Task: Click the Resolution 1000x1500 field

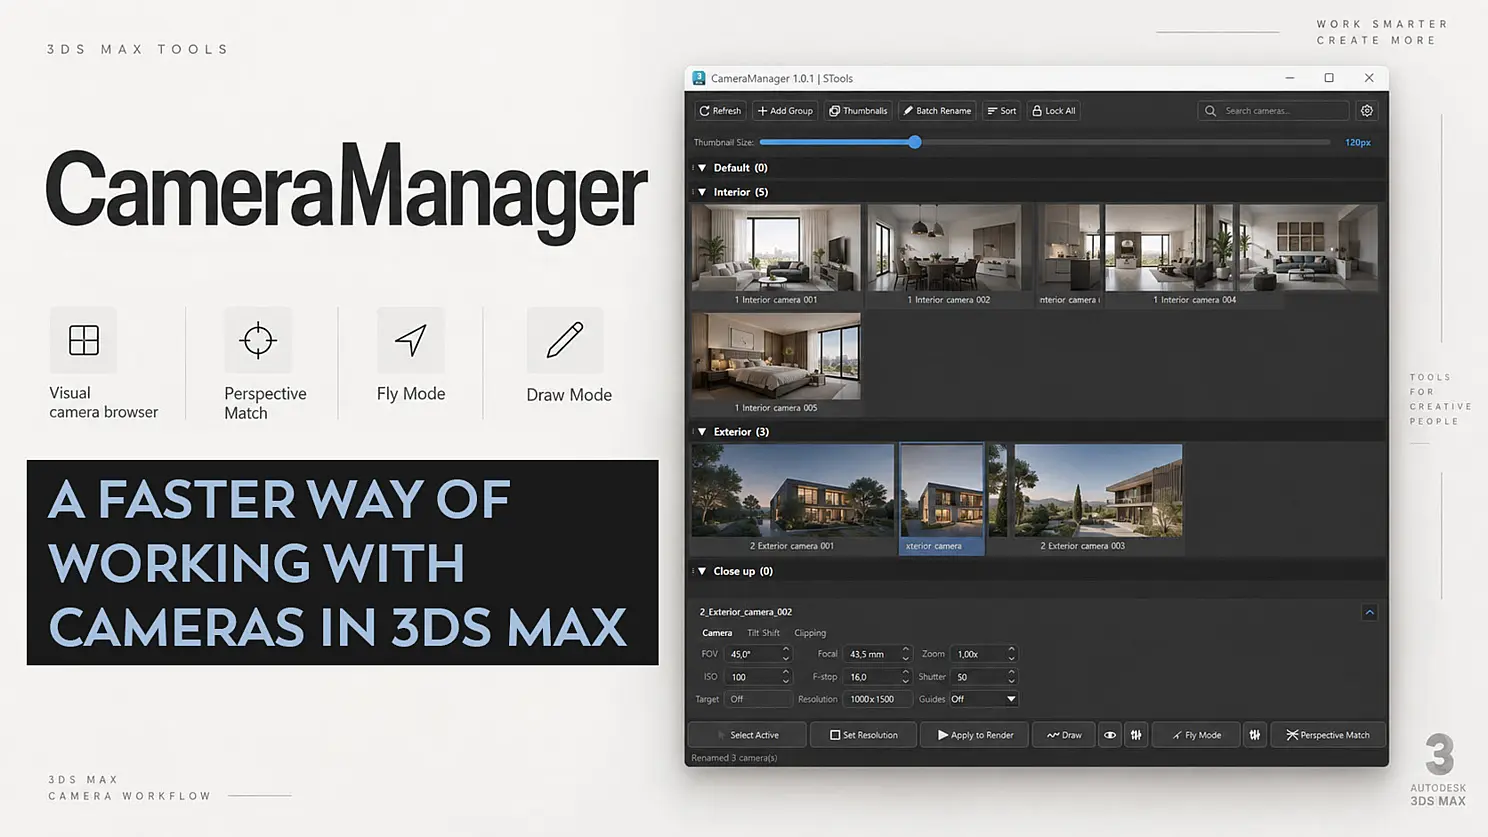Action: click(878, 699)
